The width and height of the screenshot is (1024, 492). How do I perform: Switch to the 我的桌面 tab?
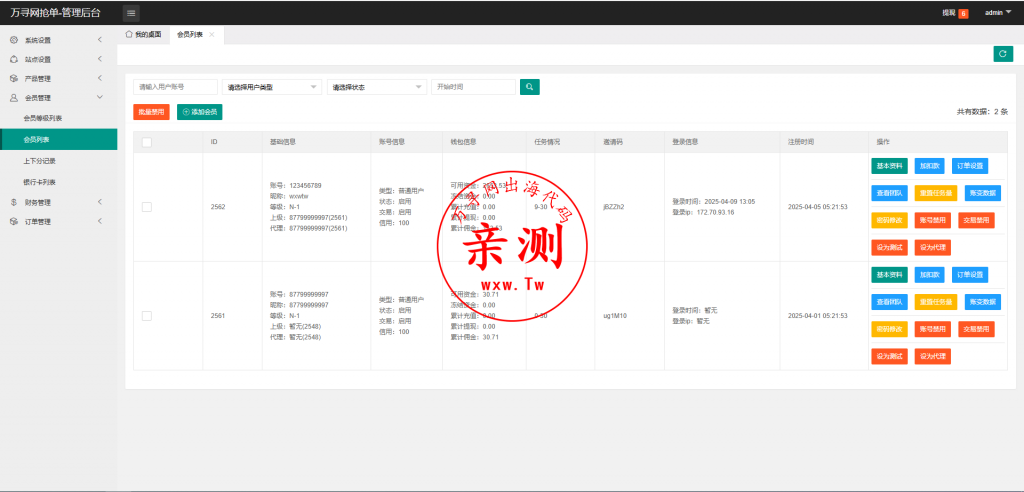point(143,35)
